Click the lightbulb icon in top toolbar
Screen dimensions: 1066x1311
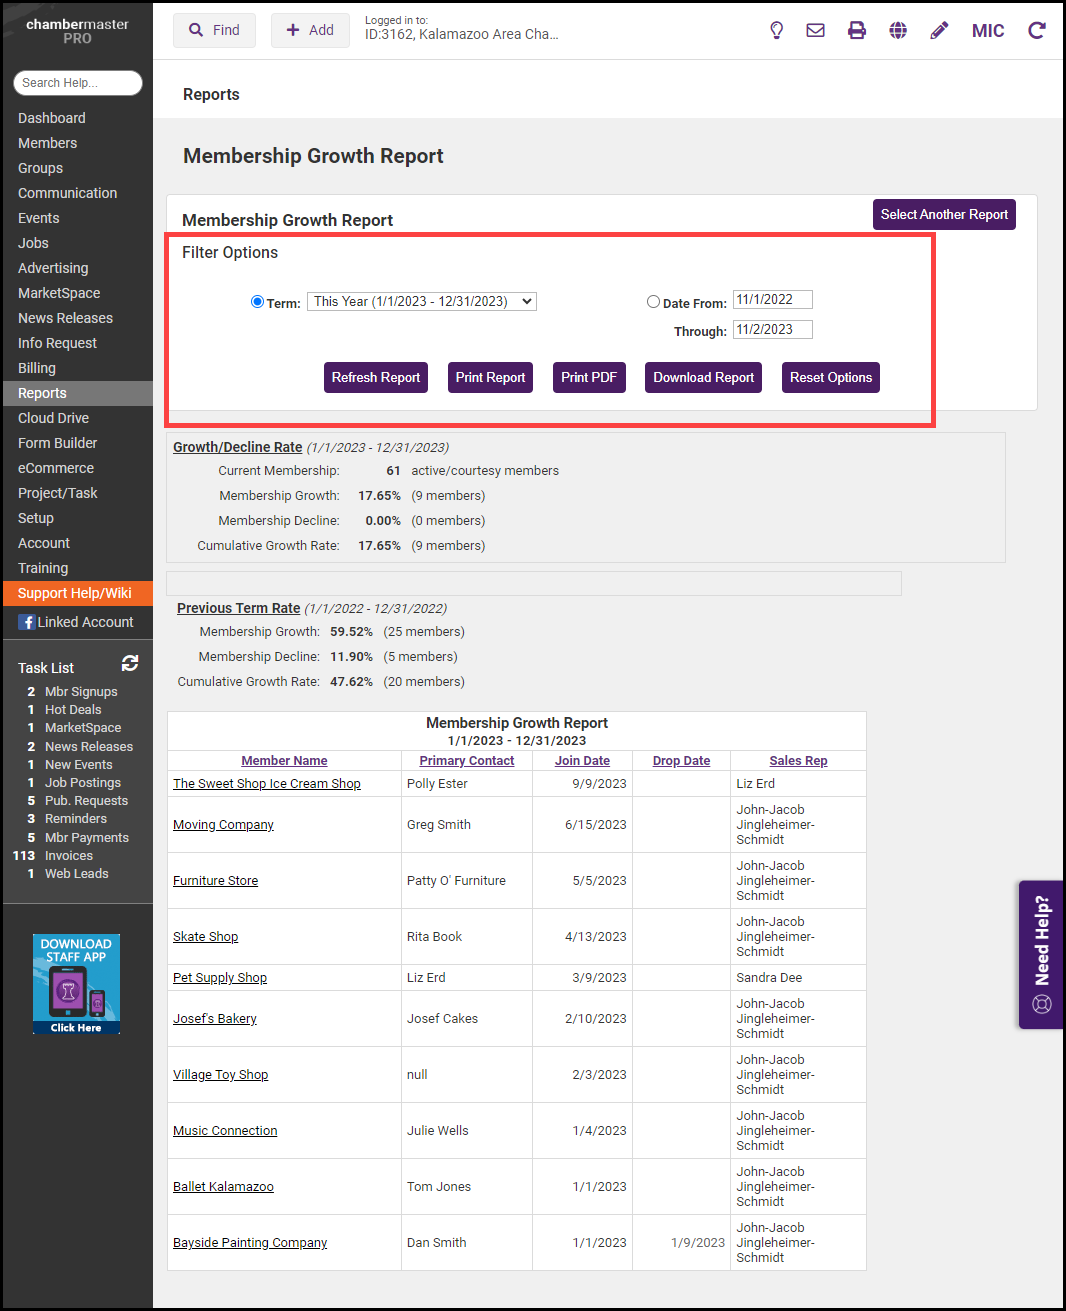[776, 31]
